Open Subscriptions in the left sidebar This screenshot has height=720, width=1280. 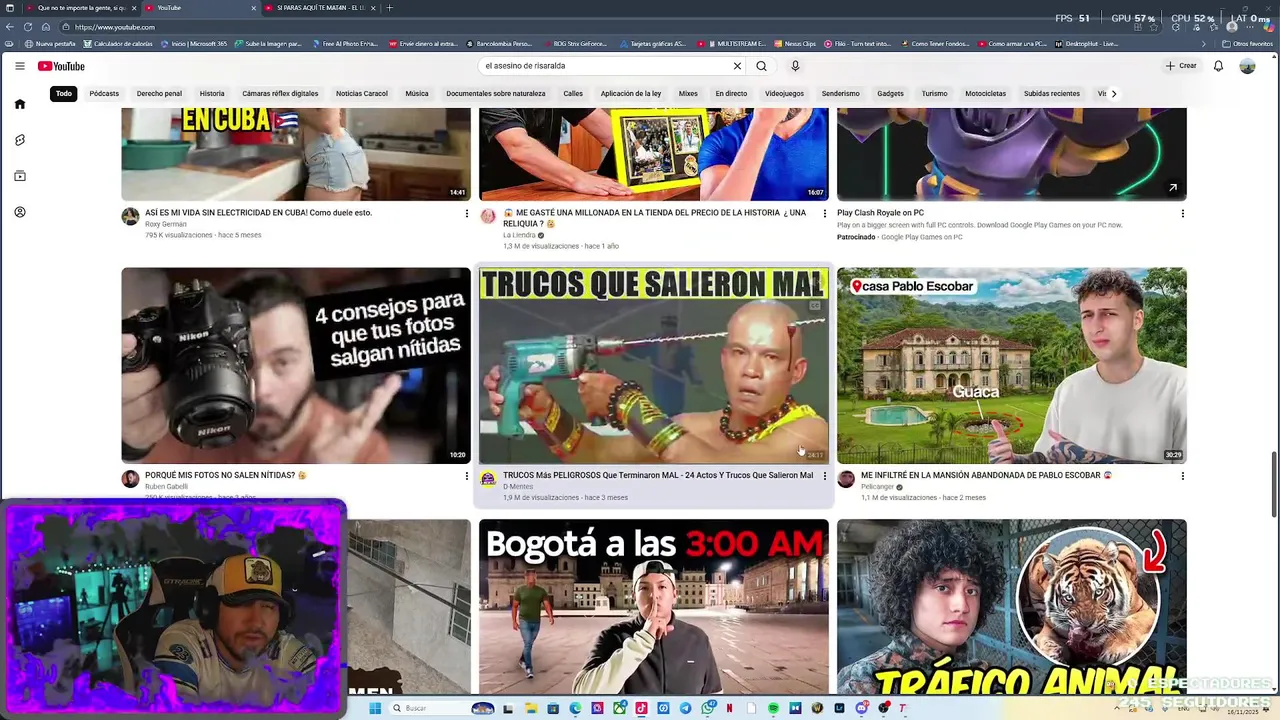[x=19, y=176]
